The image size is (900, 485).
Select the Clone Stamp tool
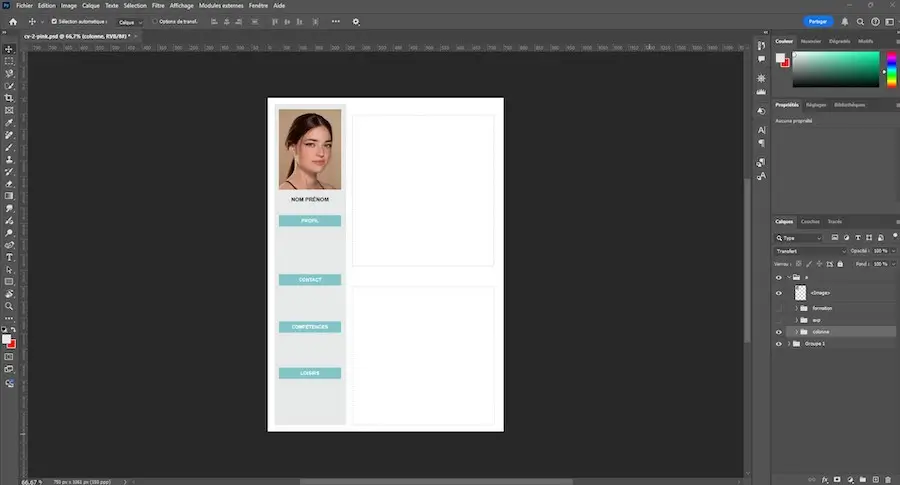click(x=9, y=160)
